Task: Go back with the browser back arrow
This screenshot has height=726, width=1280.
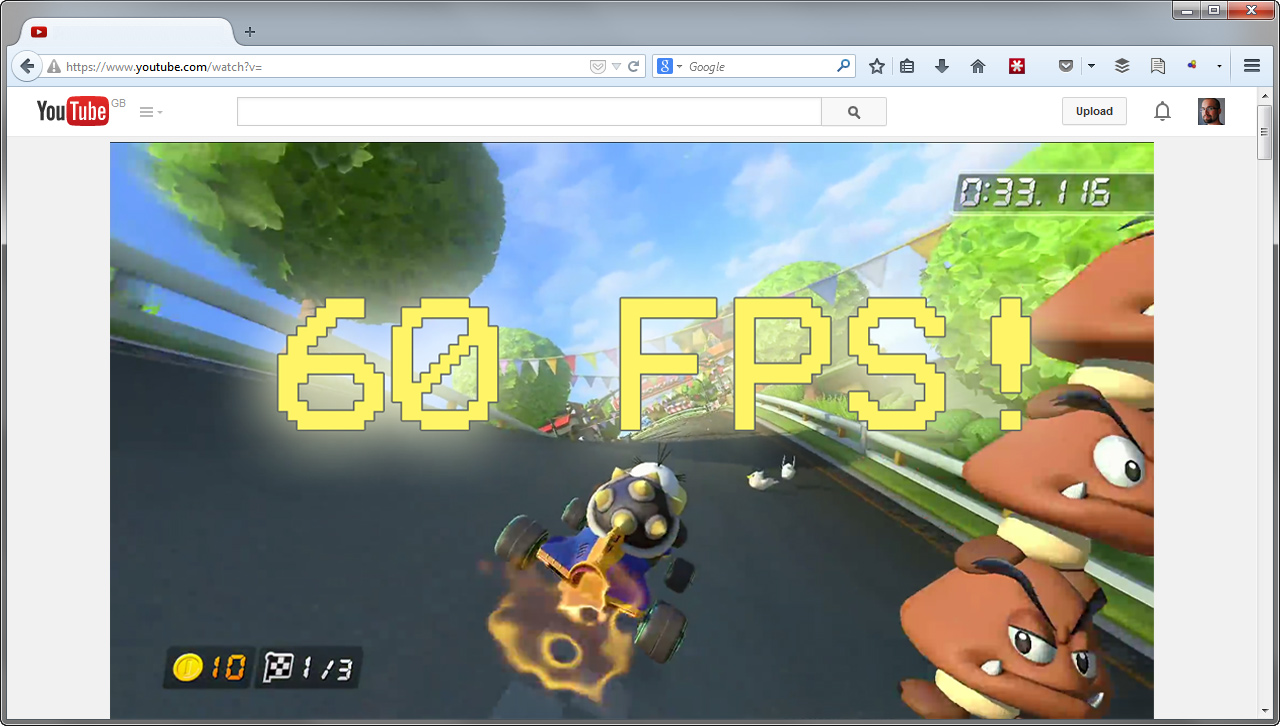Action: [27, 66]
